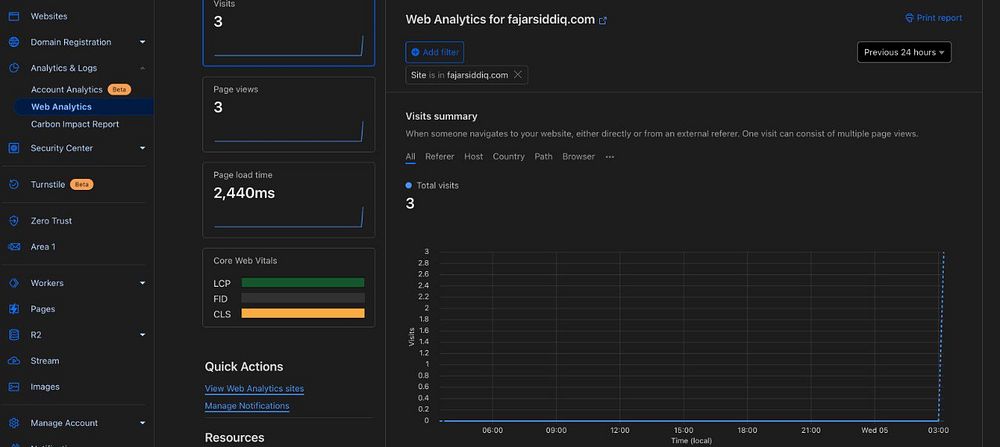Open Area 1 in the sidebar
The image size is (1000, 447).
click(43, 247)
